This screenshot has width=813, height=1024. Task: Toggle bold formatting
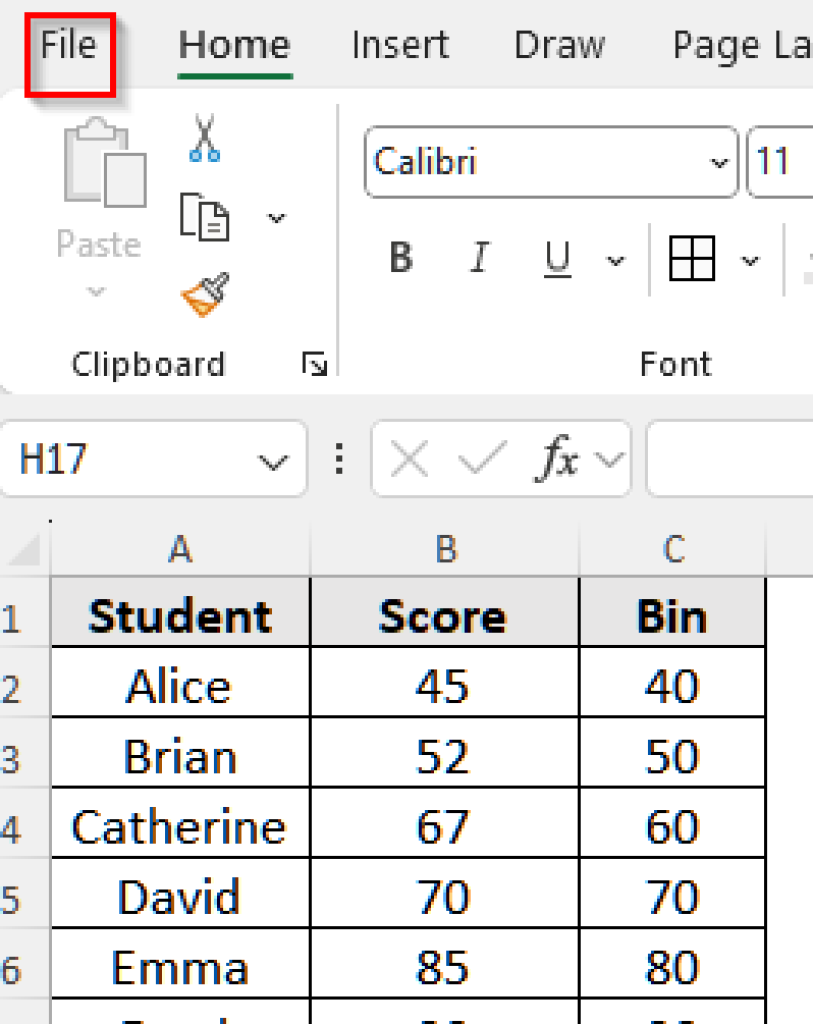click(399, 258)
